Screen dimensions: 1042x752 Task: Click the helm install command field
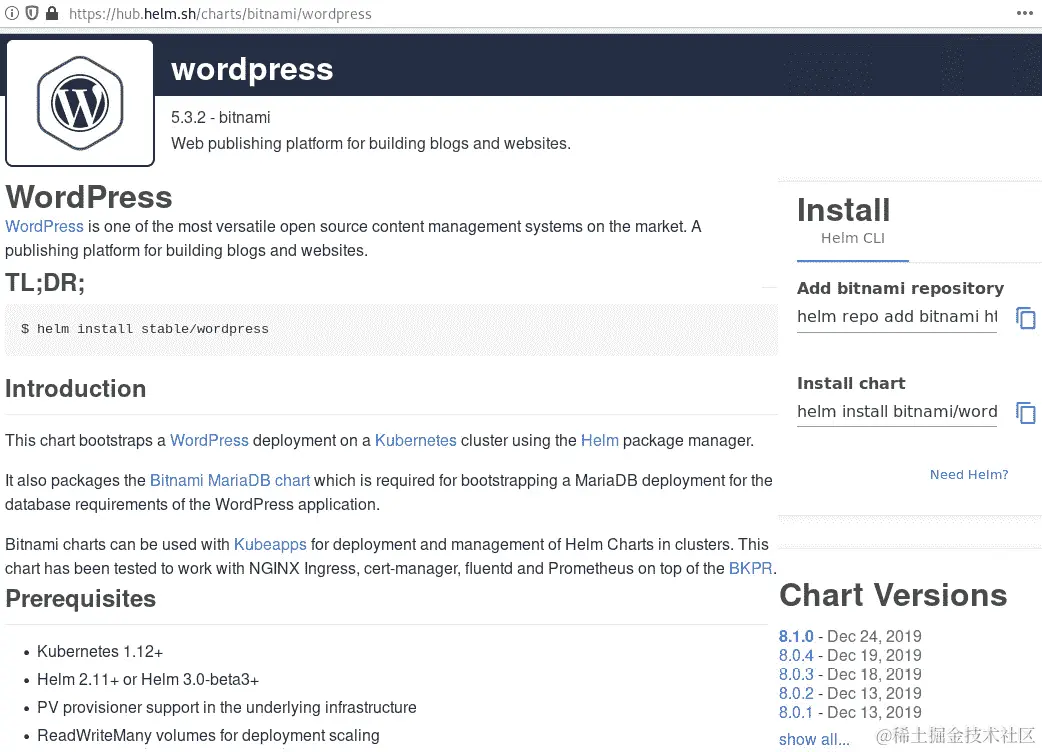point(896,412)
